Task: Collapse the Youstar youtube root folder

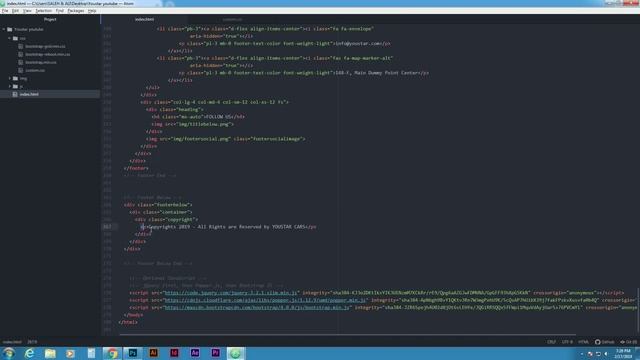Action: tap(4, 29)
